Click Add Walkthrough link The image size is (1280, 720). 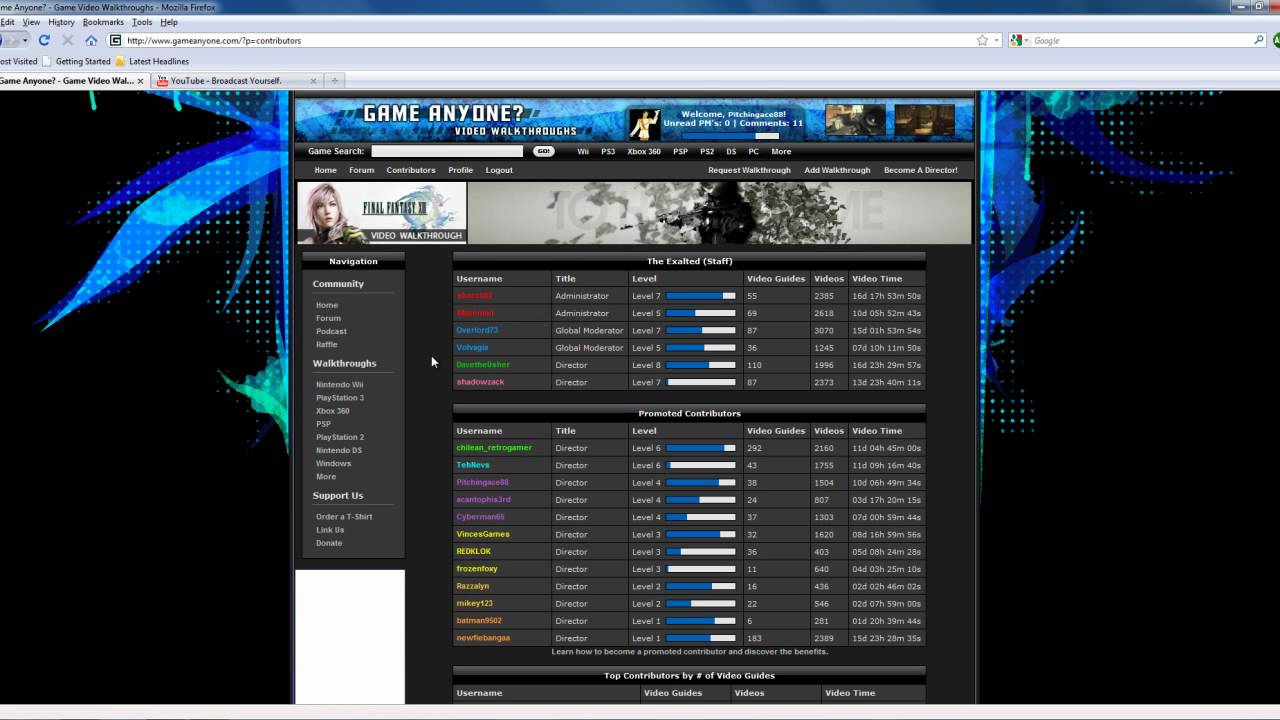[837, 170]
